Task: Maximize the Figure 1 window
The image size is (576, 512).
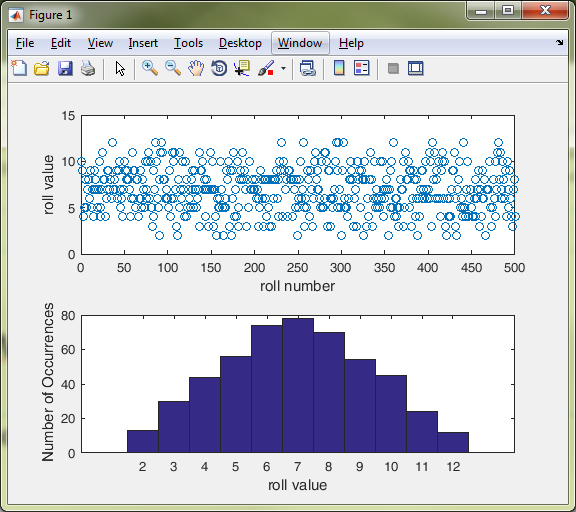Action: (508, 10)
